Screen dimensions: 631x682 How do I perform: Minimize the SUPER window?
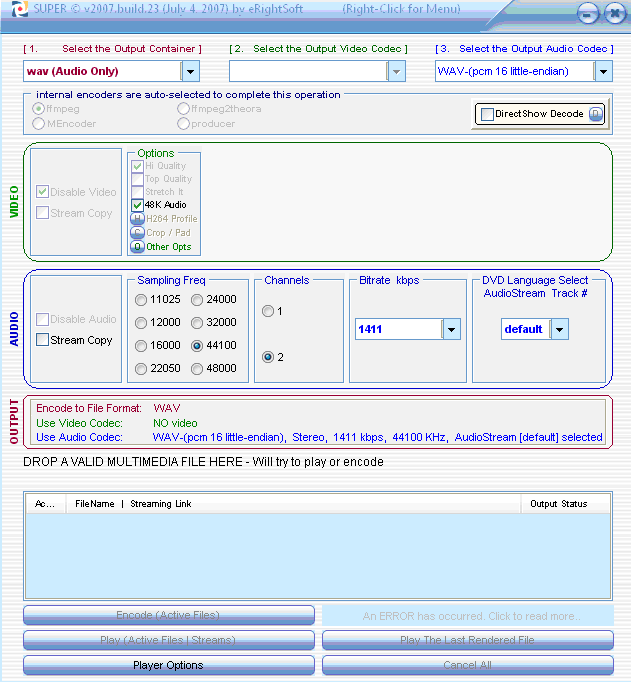[x=588, y=14]
